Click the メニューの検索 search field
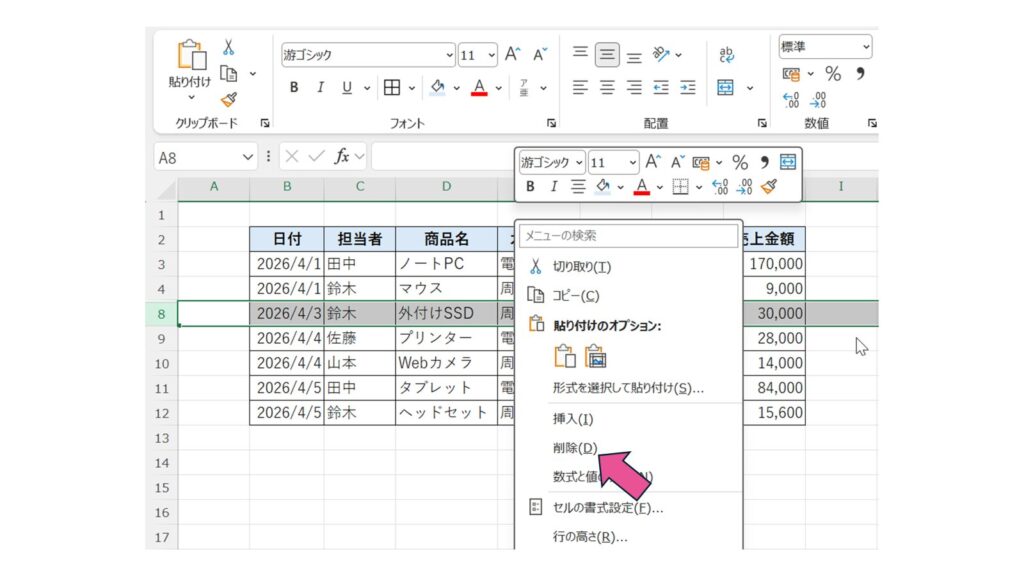Viewport: 1024px width, 576px height. pyautogui.click(x=628, y=236)
